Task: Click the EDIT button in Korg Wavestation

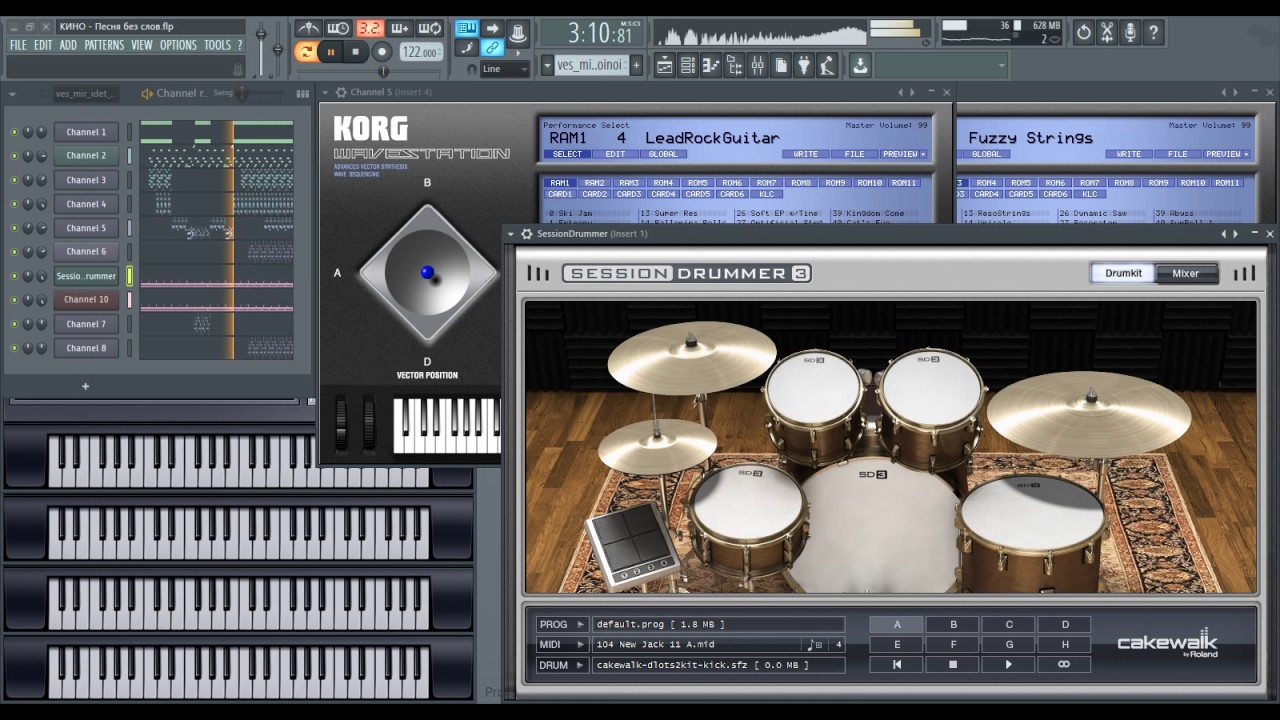Action: pyautogui.click(x=615, y=154)
